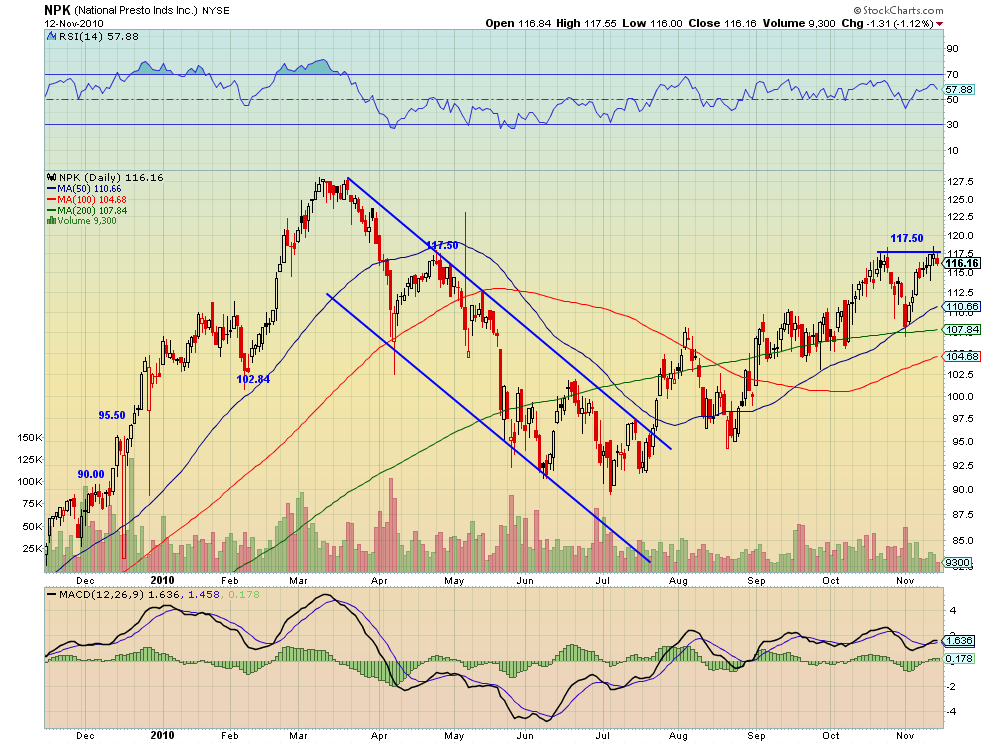Click the 117.50 resistance label above November
Image resolution: width=990 pixels, height=744 pixels.
click(907, 238)
